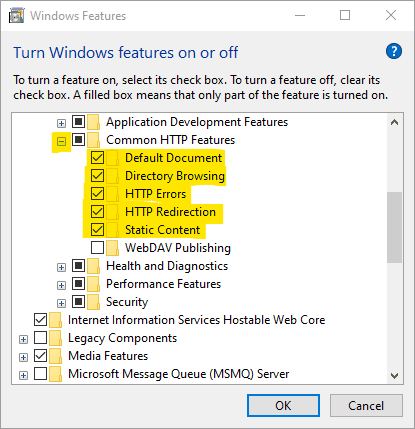Viewport: 415px width, 429px height.
Task: Click the folder icon beside Application Development Features
Action: [x=94, y=122]
